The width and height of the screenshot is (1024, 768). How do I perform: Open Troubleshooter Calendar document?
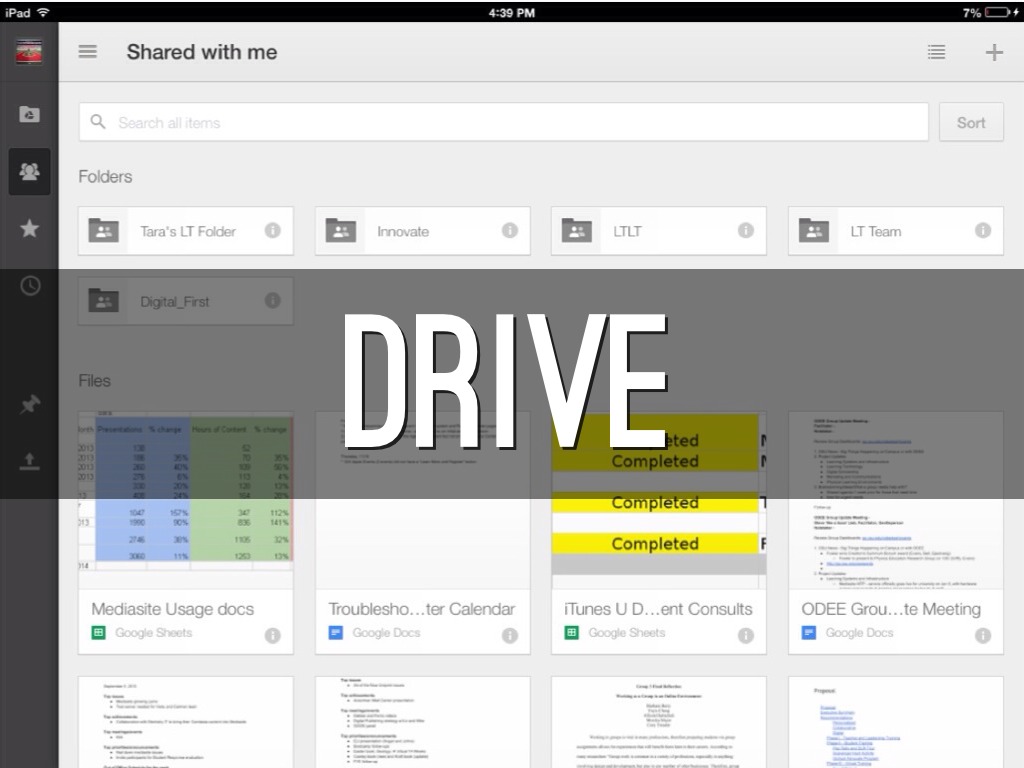pos(421,608)
